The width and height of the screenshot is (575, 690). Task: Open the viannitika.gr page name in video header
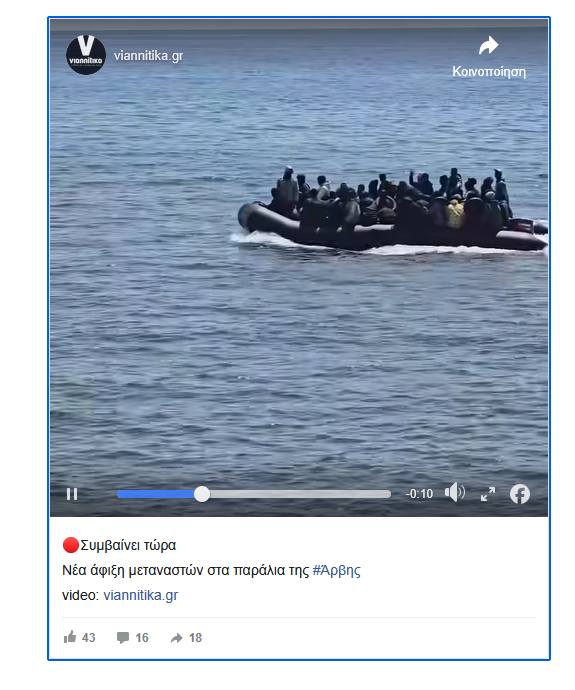coord(148,56)
